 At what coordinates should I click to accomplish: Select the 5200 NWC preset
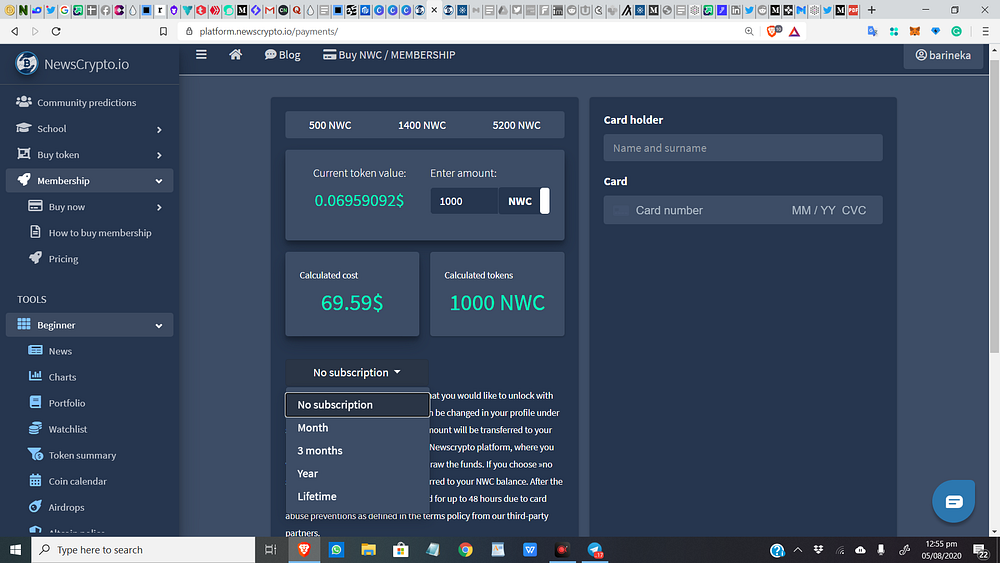tap(516, 125)
